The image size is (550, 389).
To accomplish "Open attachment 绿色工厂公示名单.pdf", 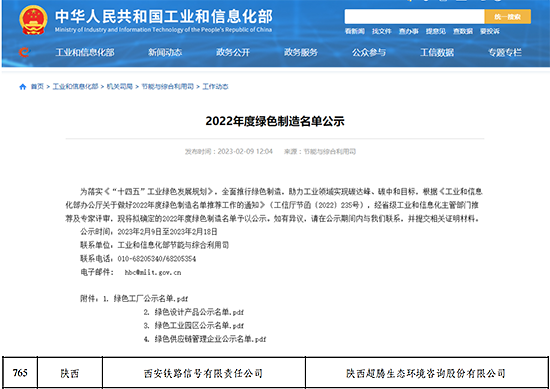I will (x=151, y=299).
